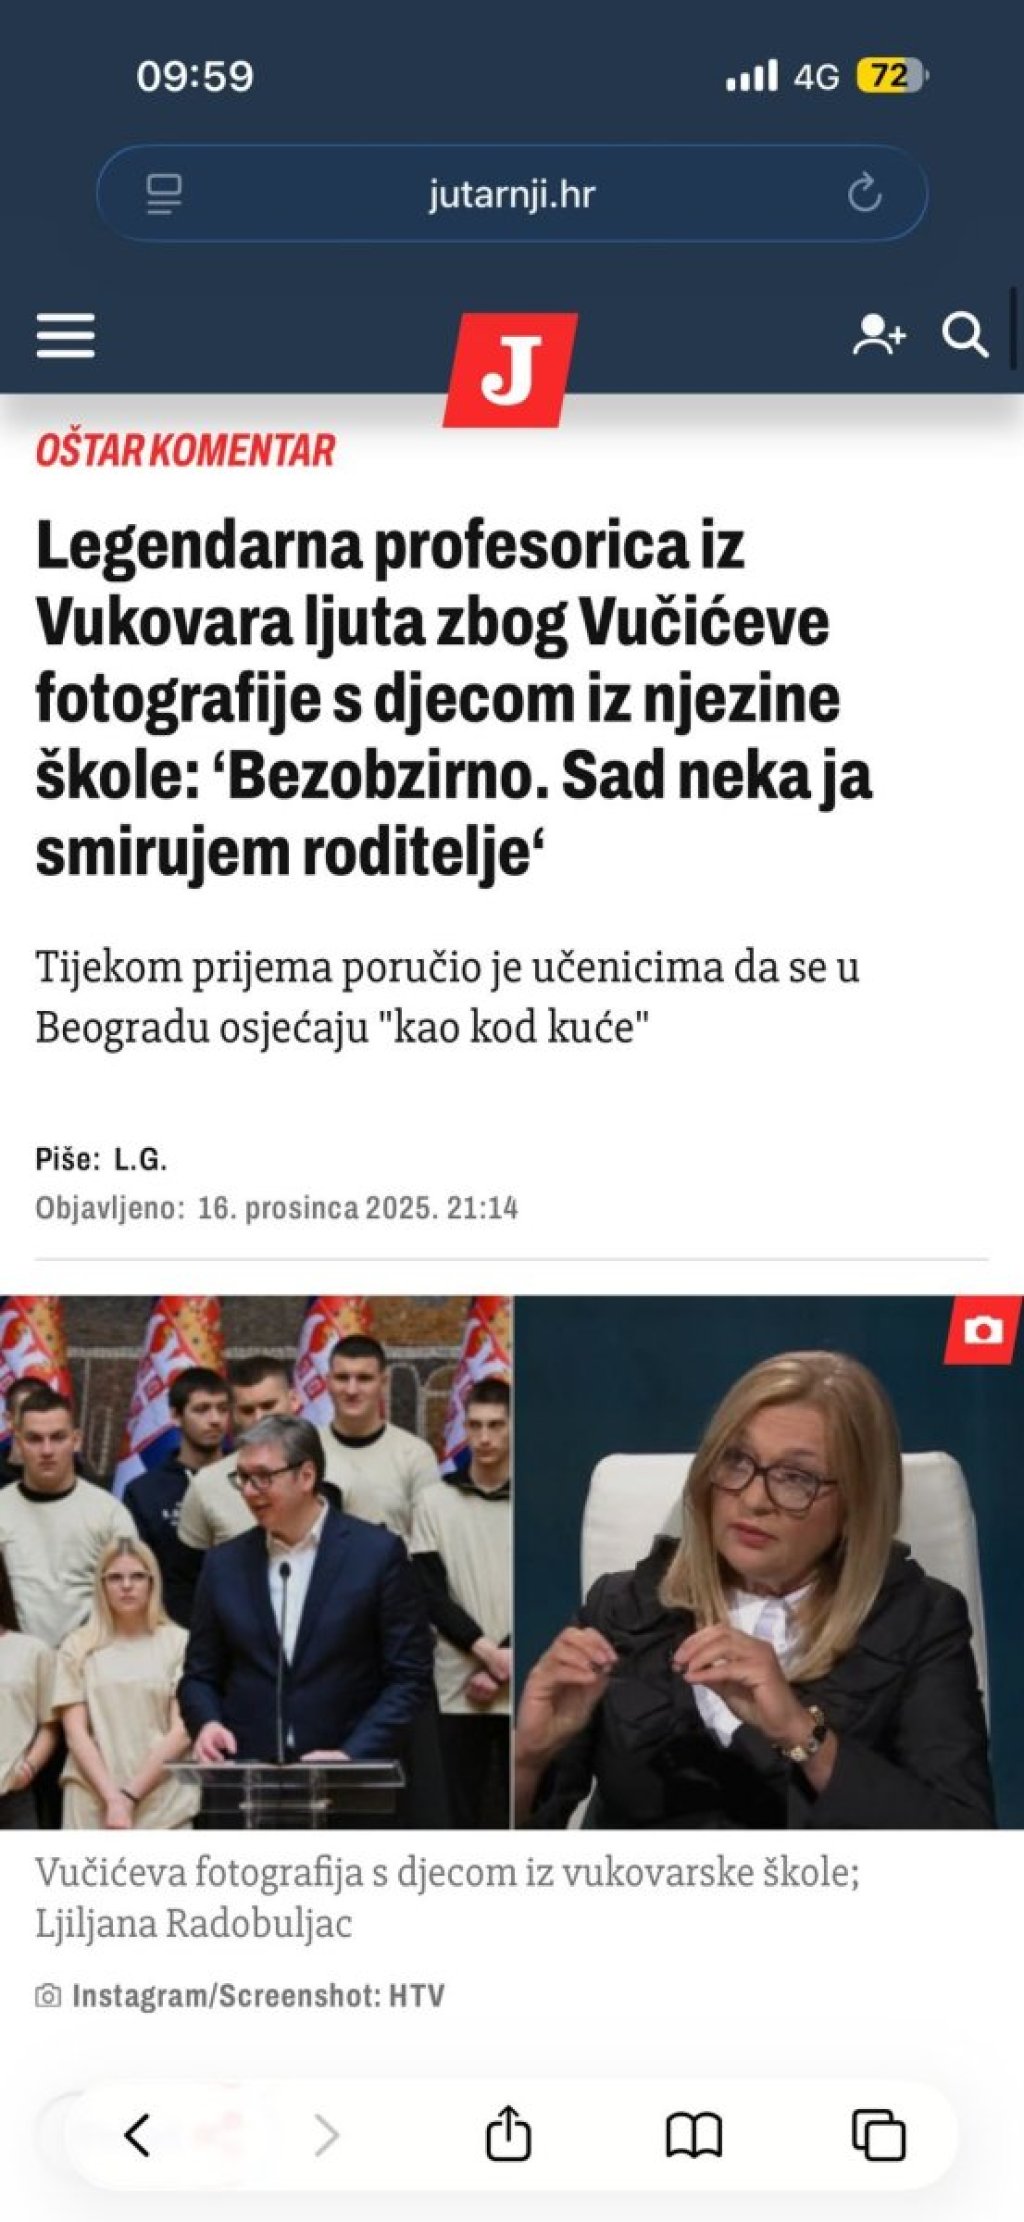This screenshot has width=1024, height=2222.
Task: Open the Safari share sheet
Action: 509,2132
